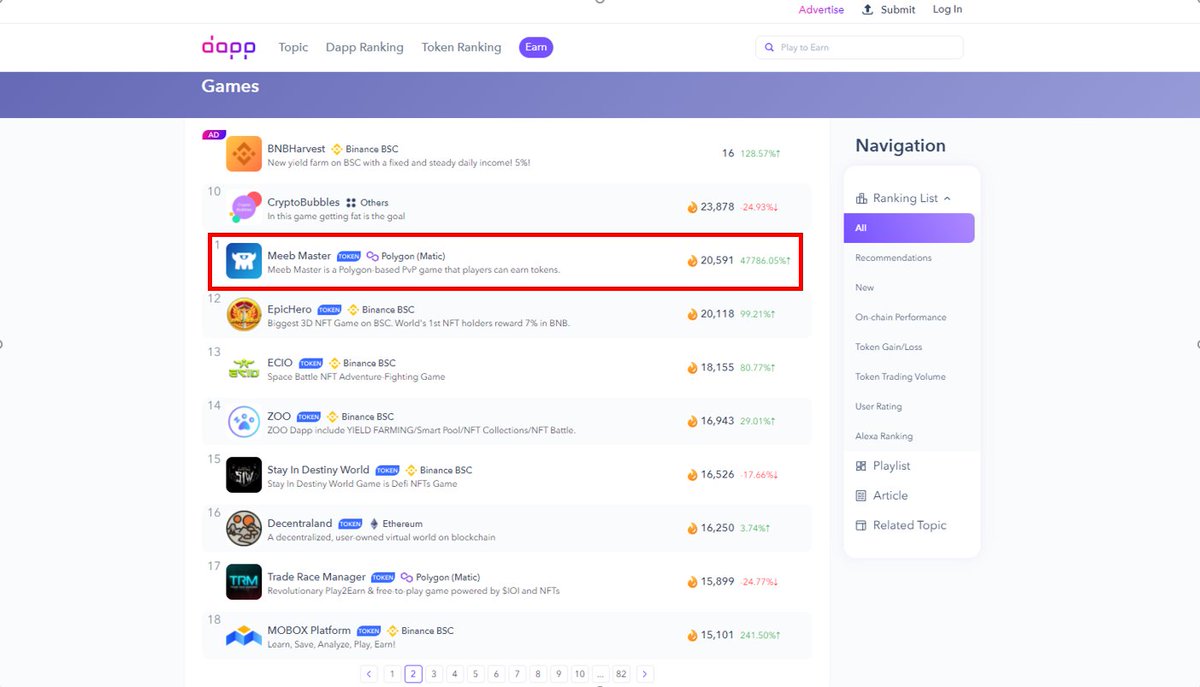The image size is (1200, 687).
Task: Open the Meeb Master title link
Action: pyautogui.click(x=299, y=256)
